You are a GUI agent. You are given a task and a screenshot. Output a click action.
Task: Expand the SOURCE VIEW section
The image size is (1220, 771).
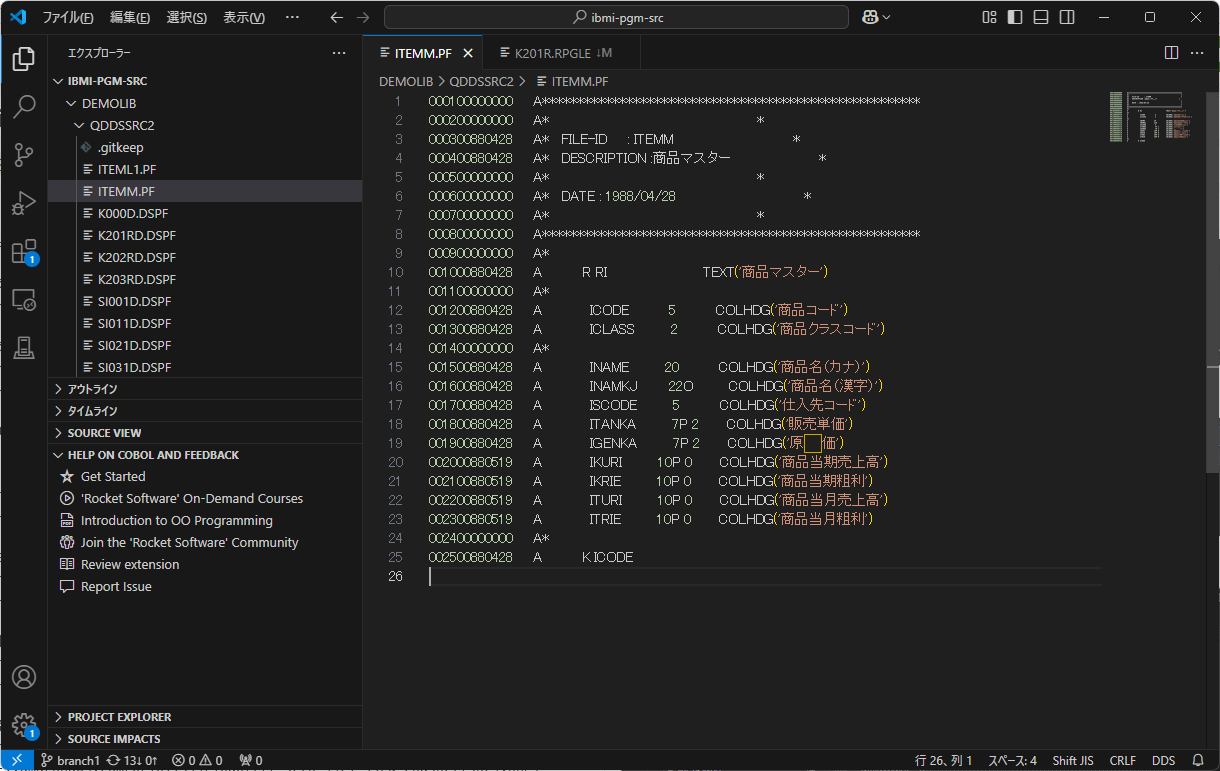click(205, 433)
